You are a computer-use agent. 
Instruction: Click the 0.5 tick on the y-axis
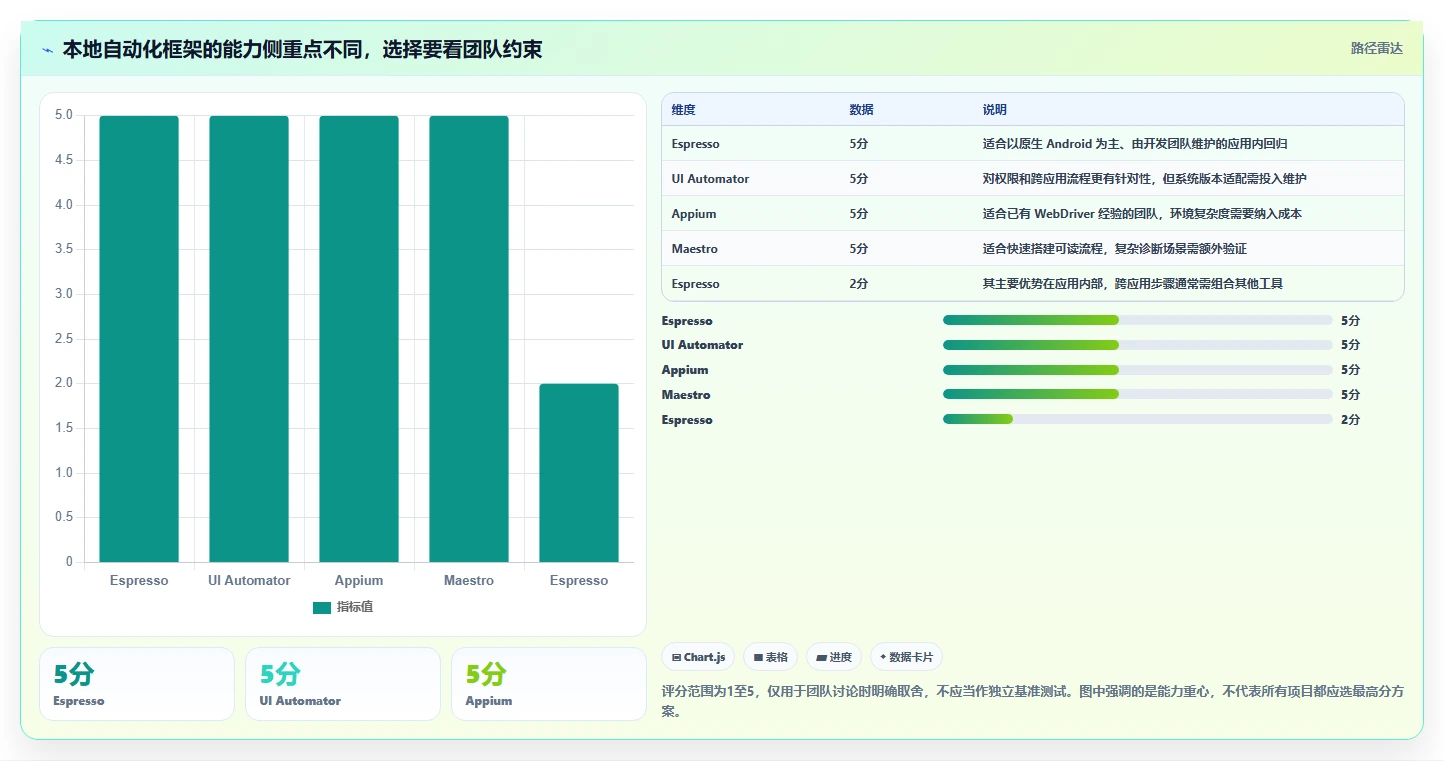[63, 517]
